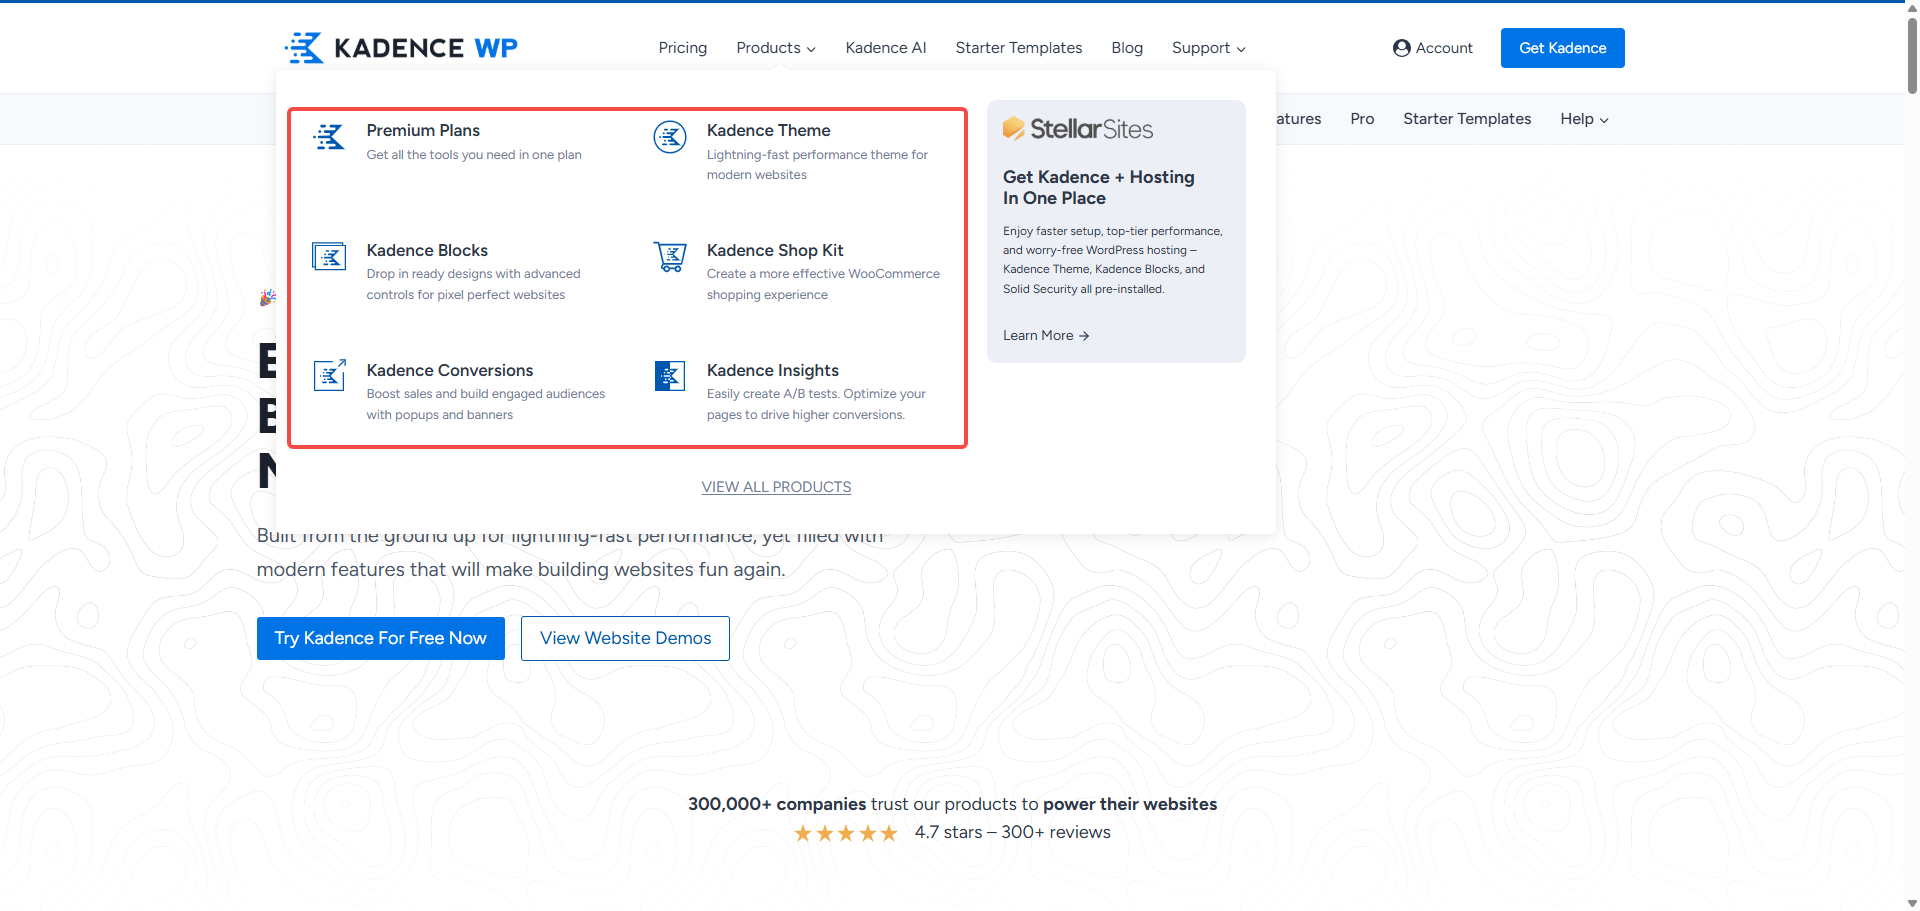
Task: Expand the Support dropdown menu
Action: click(1208, 48)
